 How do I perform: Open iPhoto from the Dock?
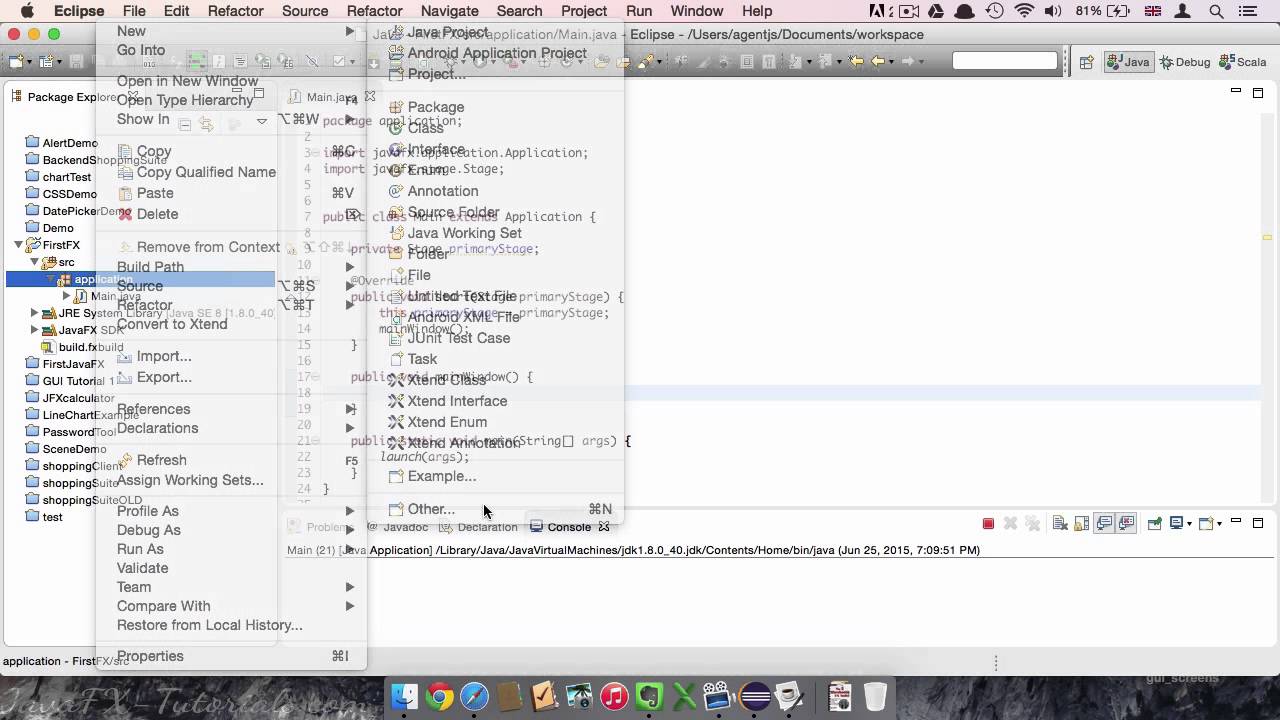point(580,696)
